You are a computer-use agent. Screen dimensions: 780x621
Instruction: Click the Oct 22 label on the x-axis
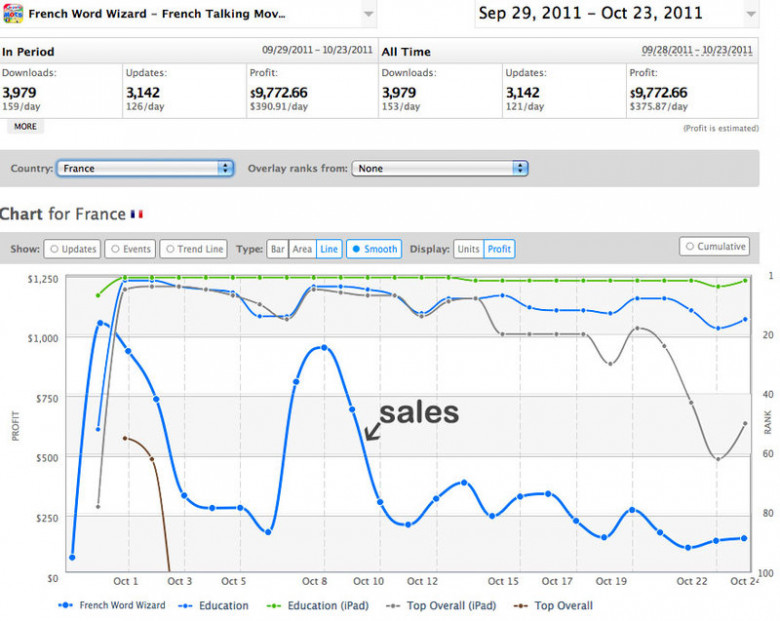[x=691, y=581]
